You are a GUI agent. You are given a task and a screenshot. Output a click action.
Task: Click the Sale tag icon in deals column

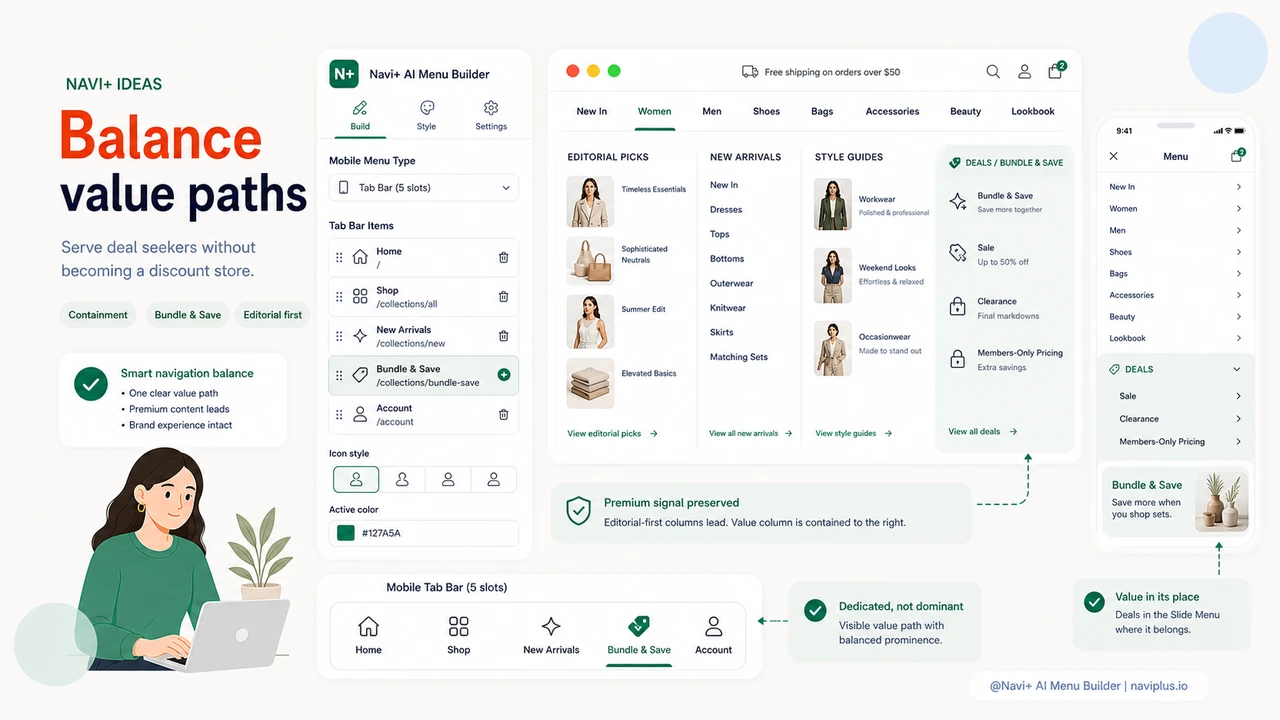pos(958,254)
